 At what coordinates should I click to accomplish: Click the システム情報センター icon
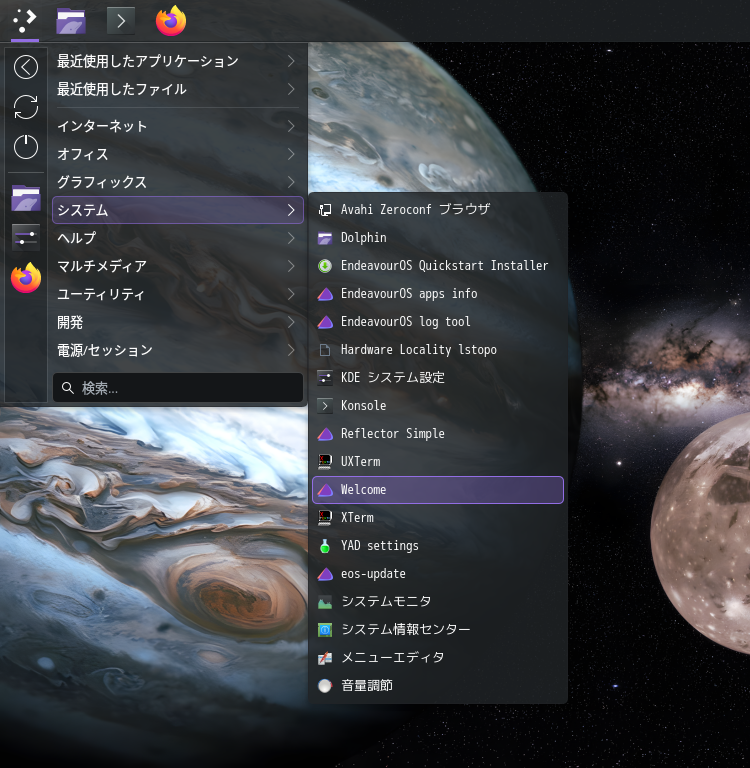tap(325, 630)
